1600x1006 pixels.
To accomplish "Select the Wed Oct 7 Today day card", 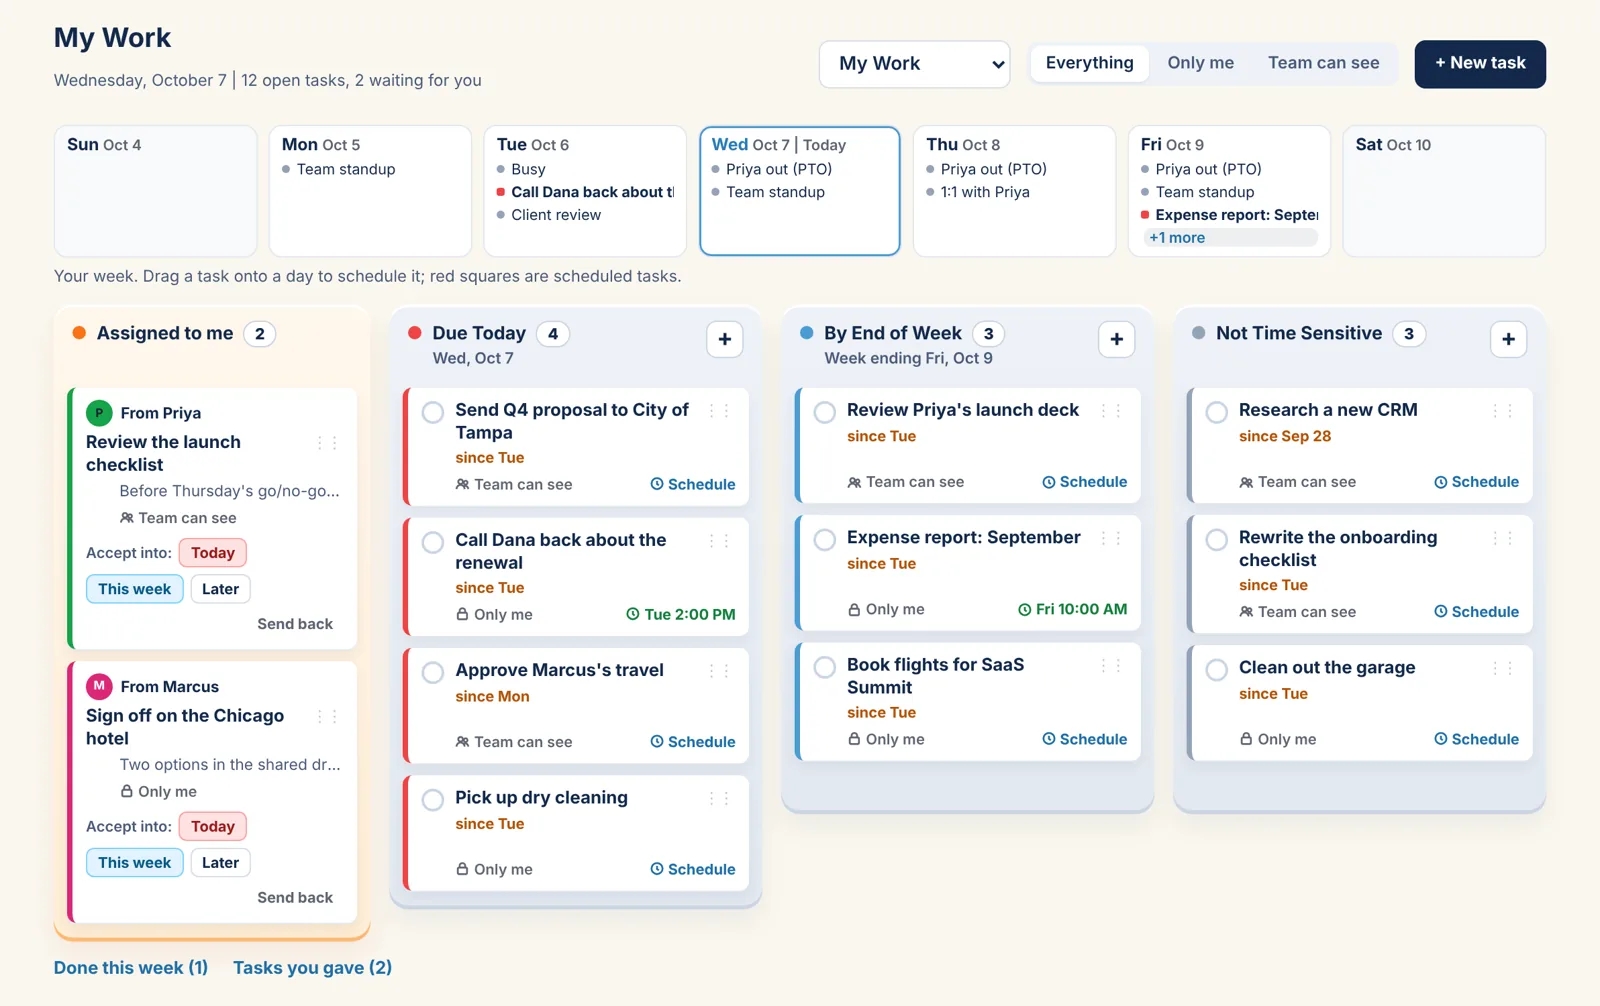I will 800,190.
